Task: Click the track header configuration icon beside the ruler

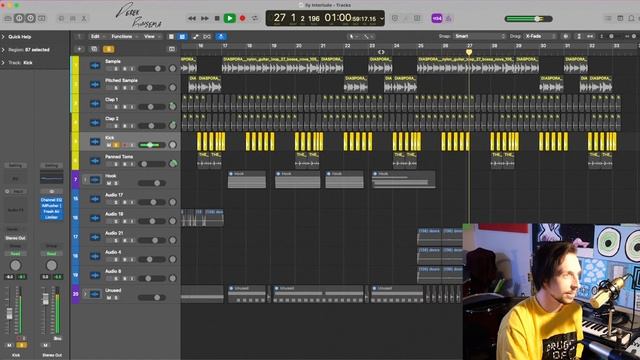Action: 172,49
